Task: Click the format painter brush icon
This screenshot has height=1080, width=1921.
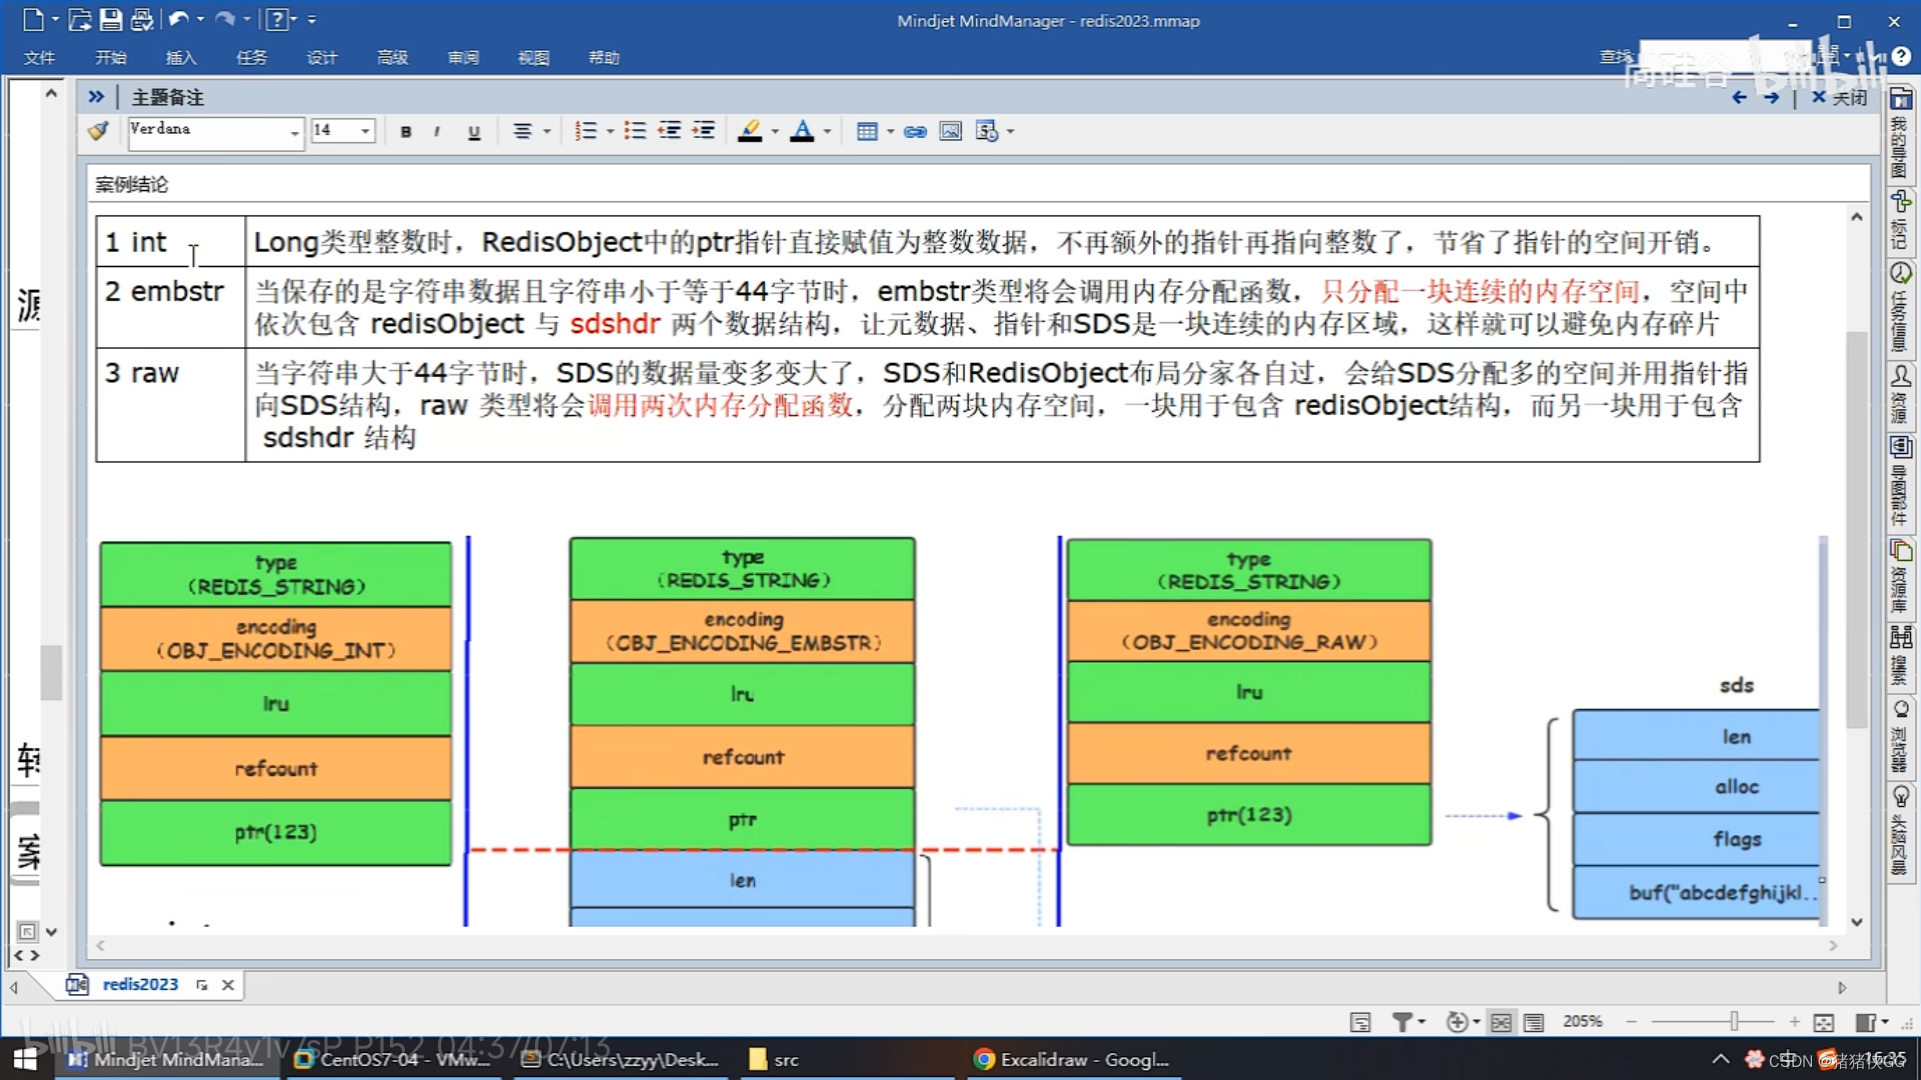Action: pyautogui.click(x=98, y=130)
